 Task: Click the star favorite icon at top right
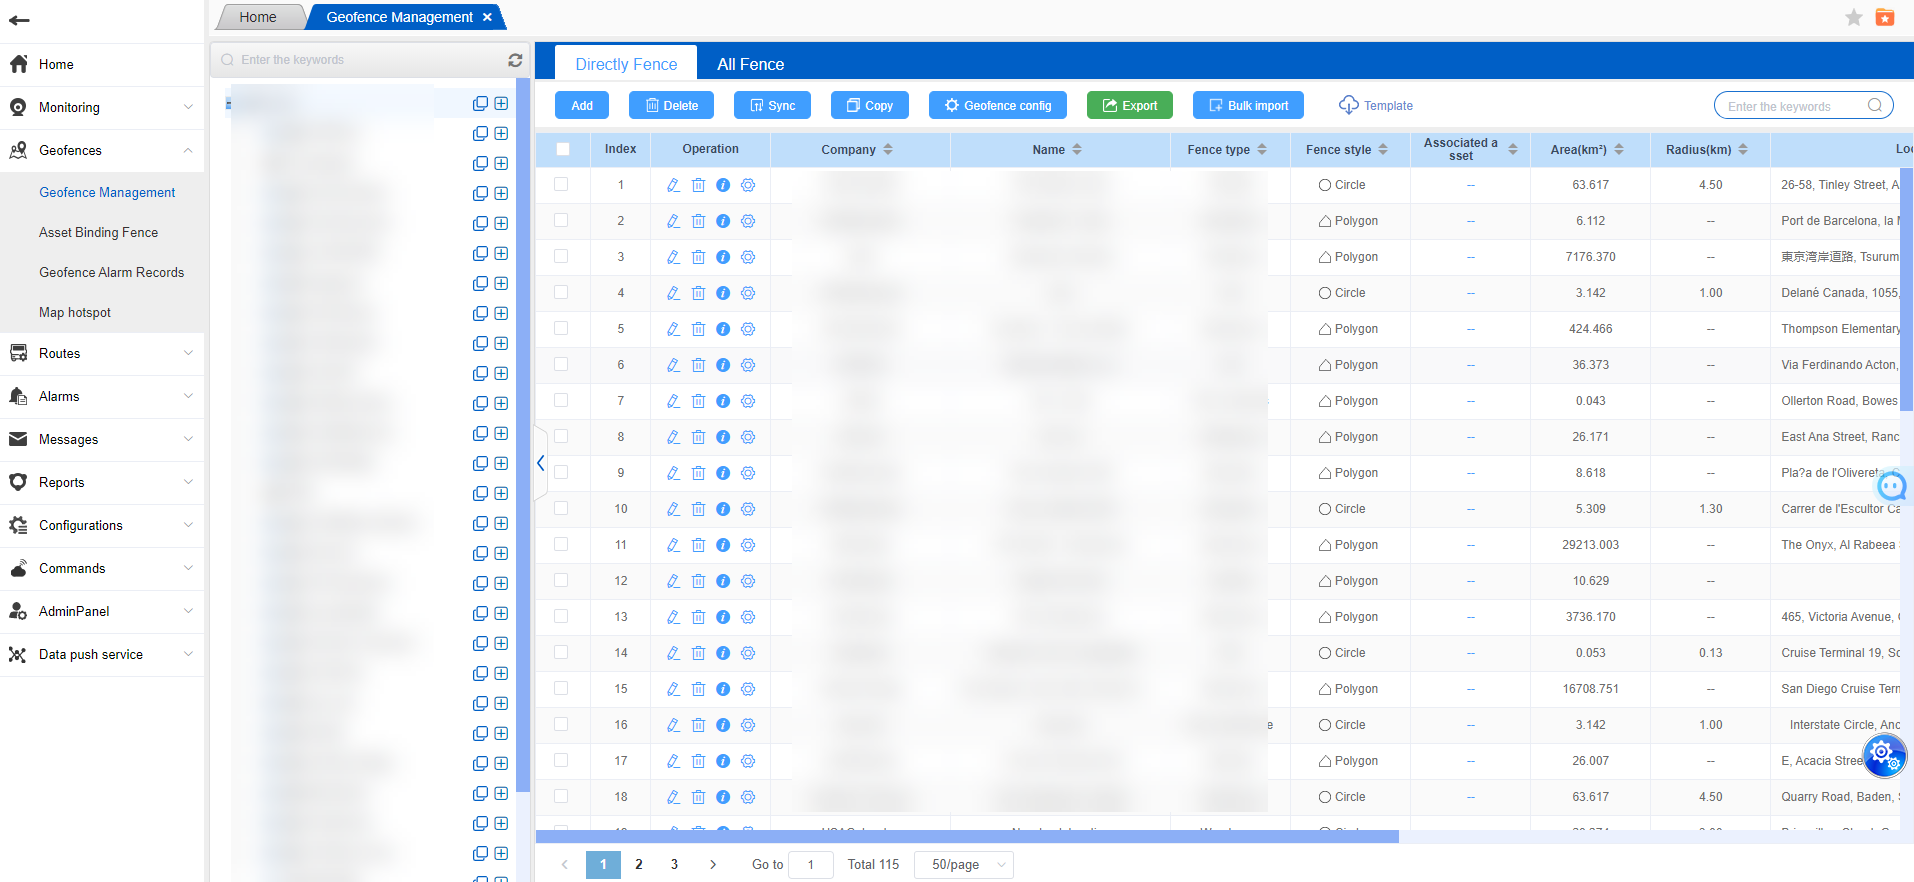(1853, 17)
